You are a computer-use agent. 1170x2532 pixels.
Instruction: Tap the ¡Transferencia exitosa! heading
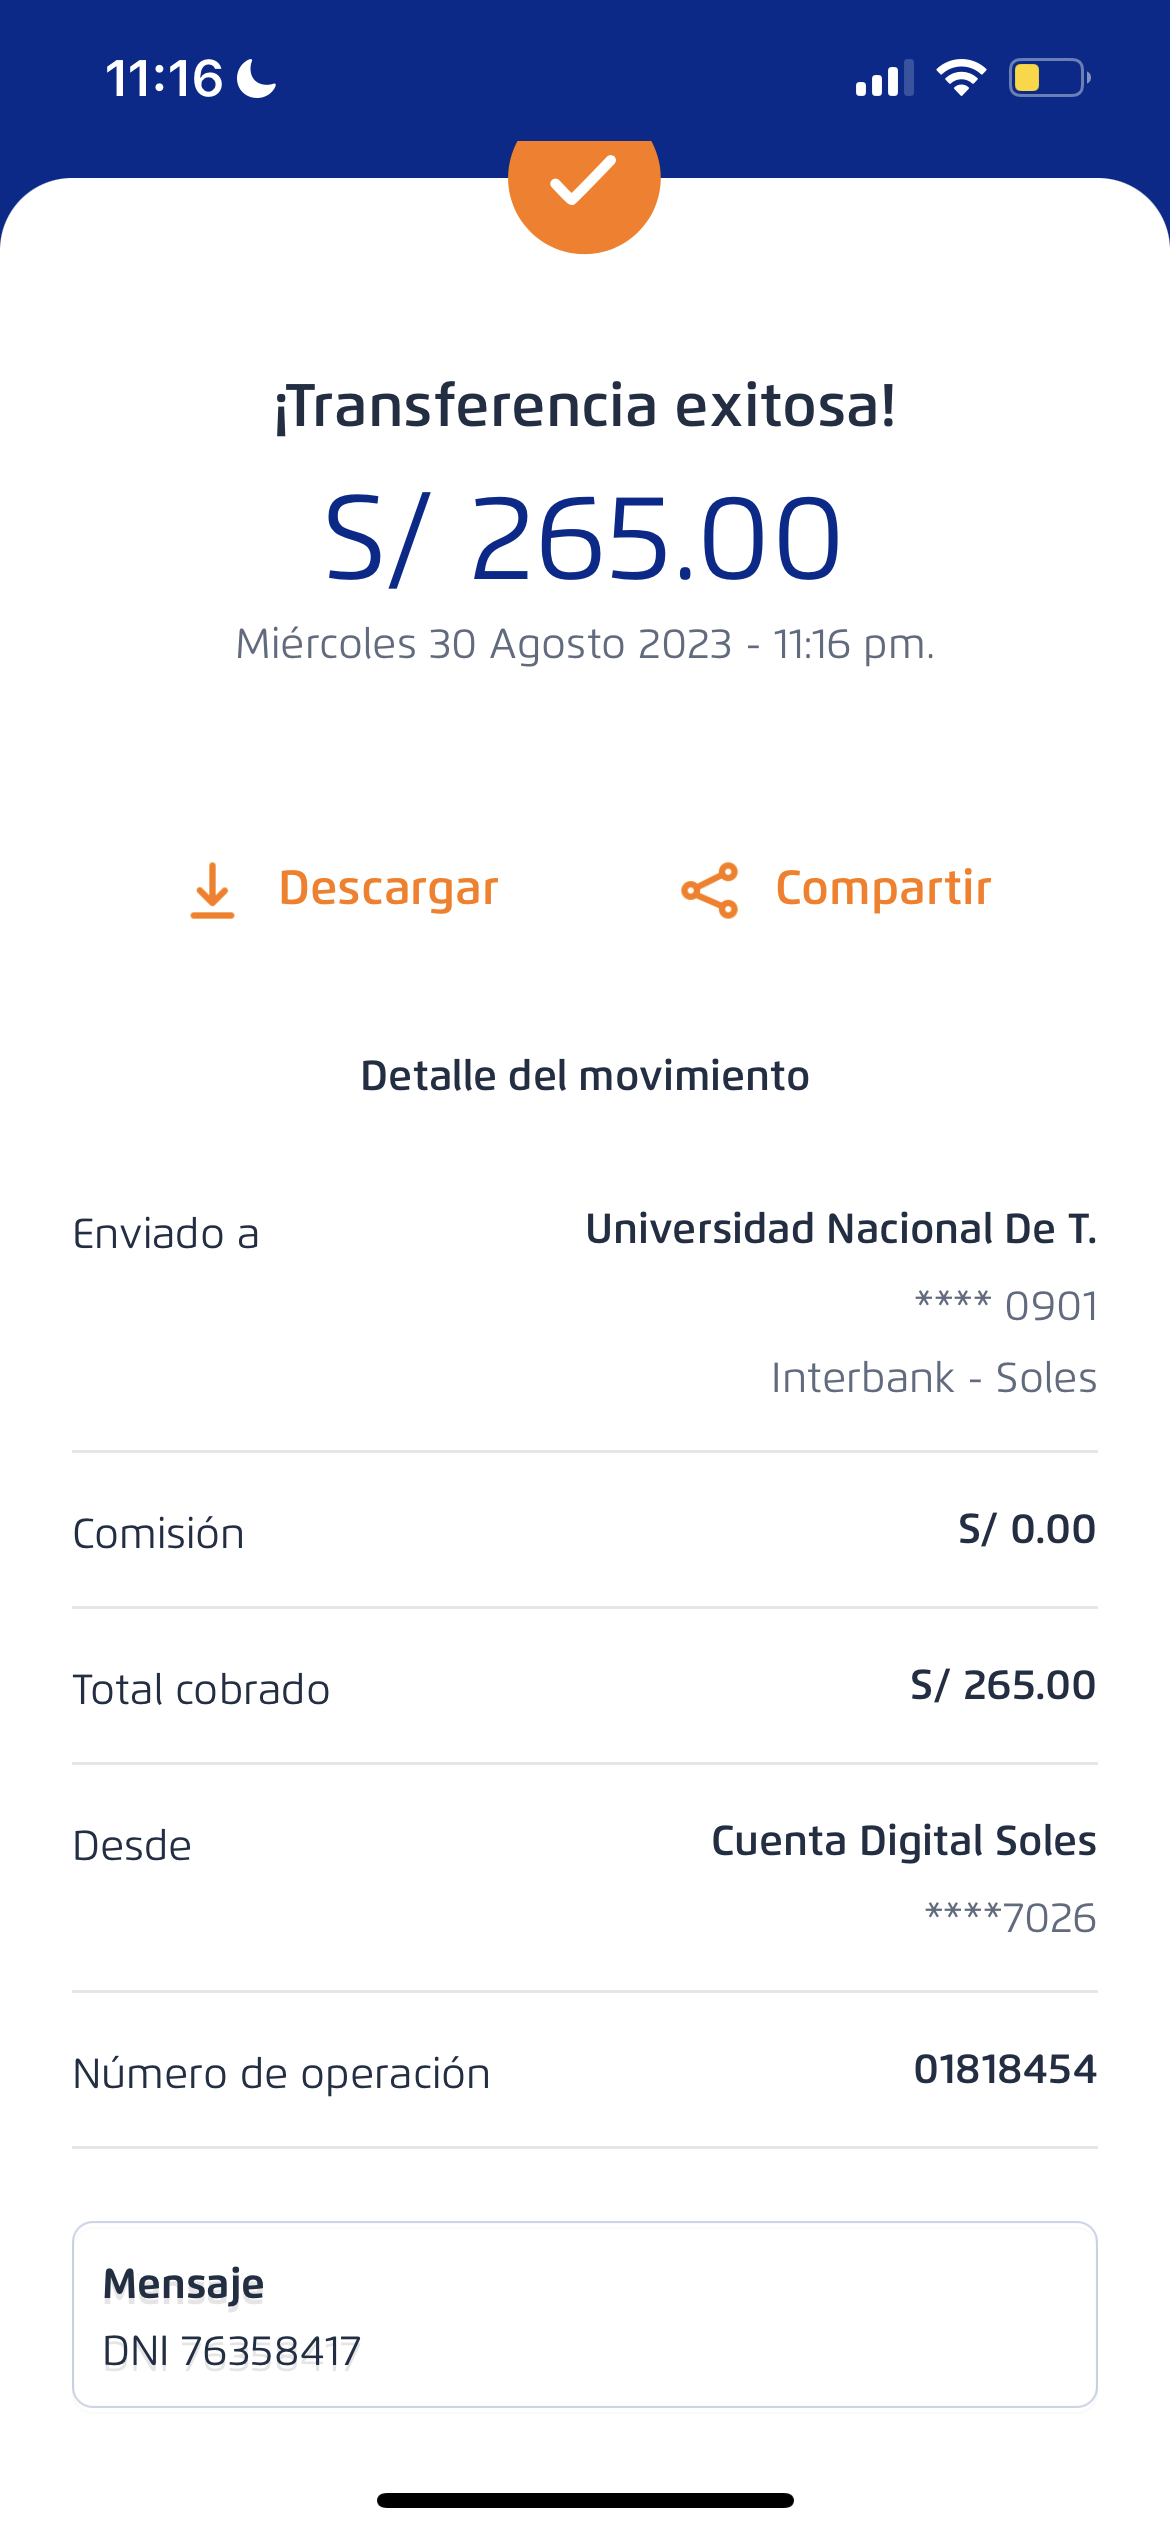(584, 406)
